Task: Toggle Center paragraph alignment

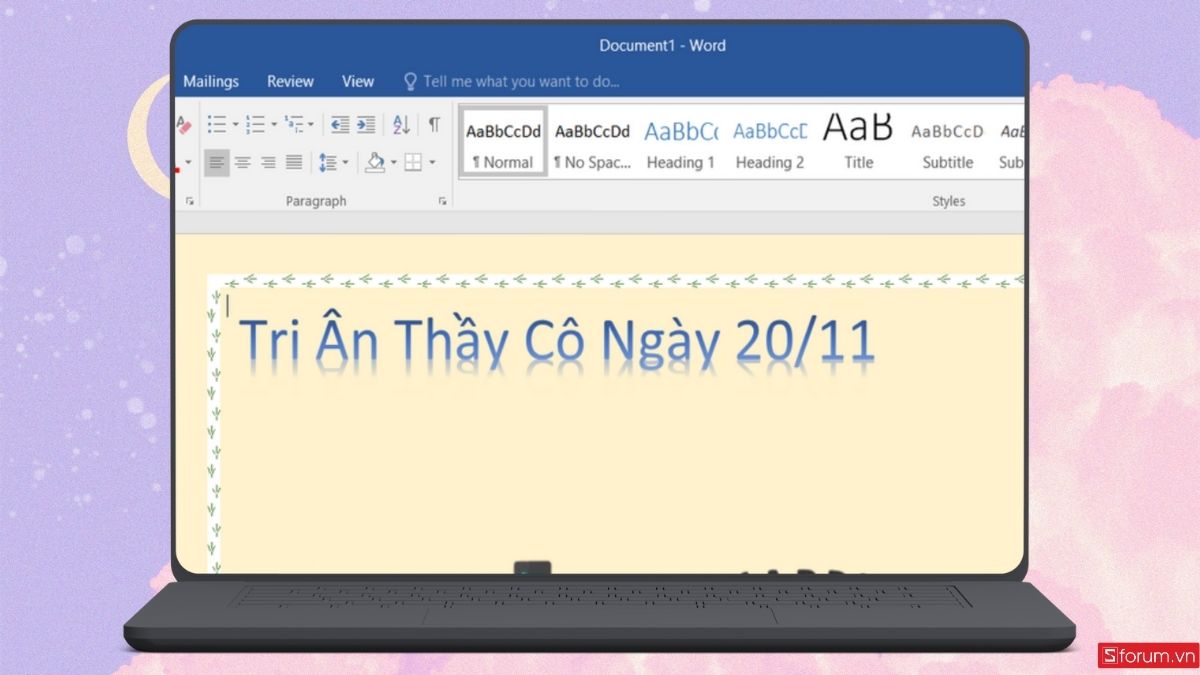Action: coord(242,162)
